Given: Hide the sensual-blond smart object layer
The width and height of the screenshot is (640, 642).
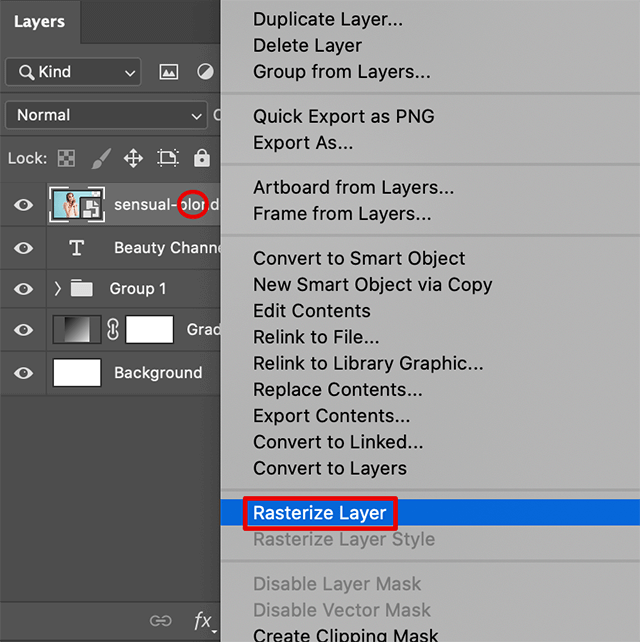Looking at the screenshot, I should point(23,206).
